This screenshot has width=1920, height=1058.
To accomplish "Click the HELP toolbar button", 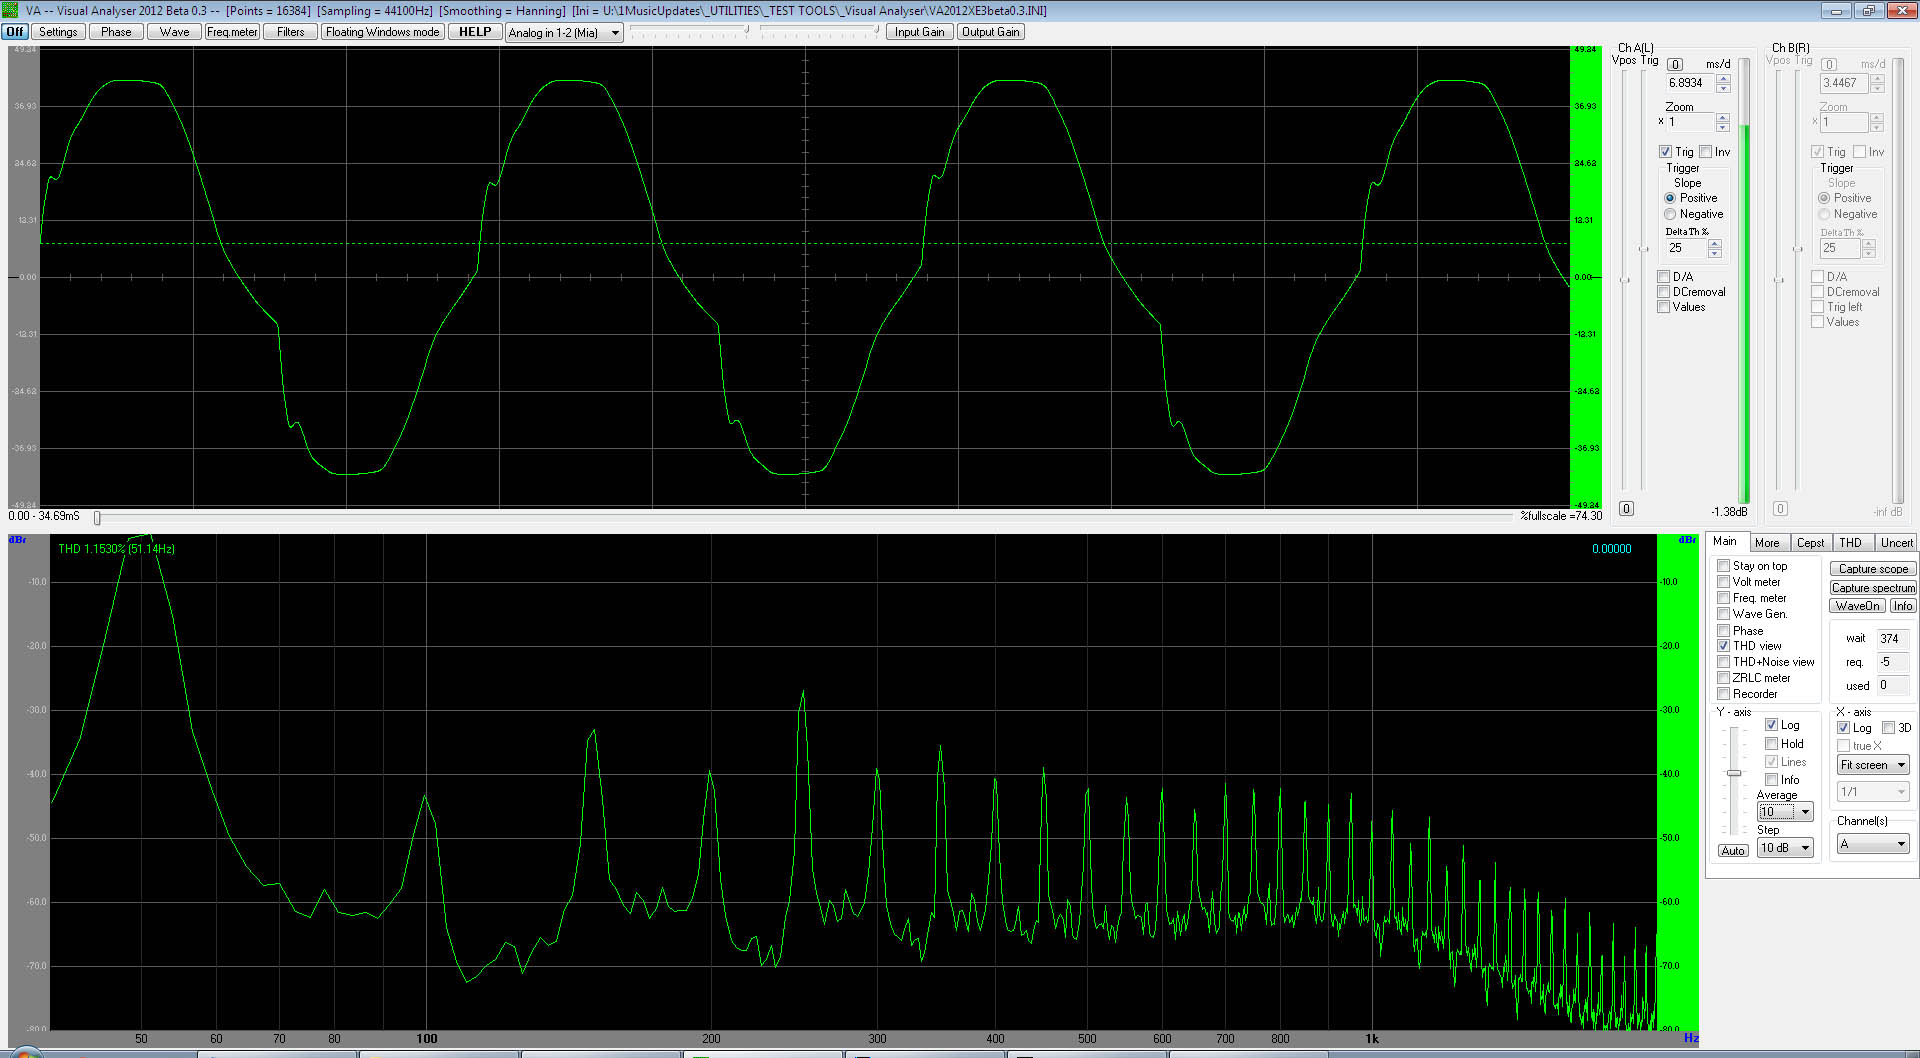I will pos(475,32).
